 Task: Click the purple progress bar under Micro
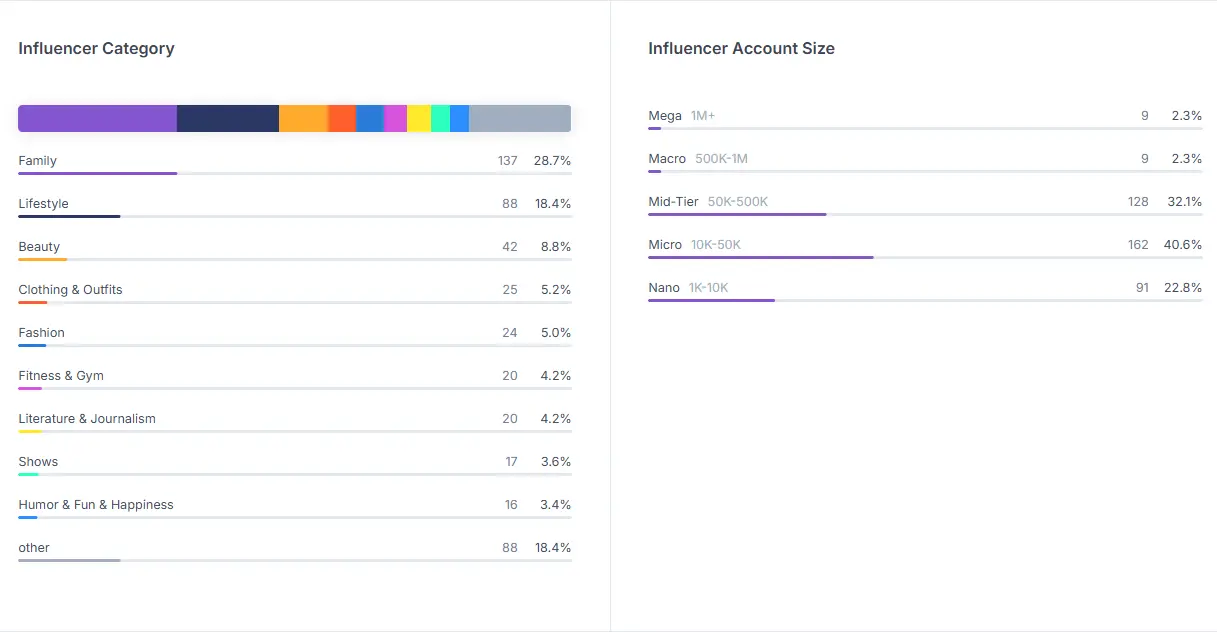[761, 257]
